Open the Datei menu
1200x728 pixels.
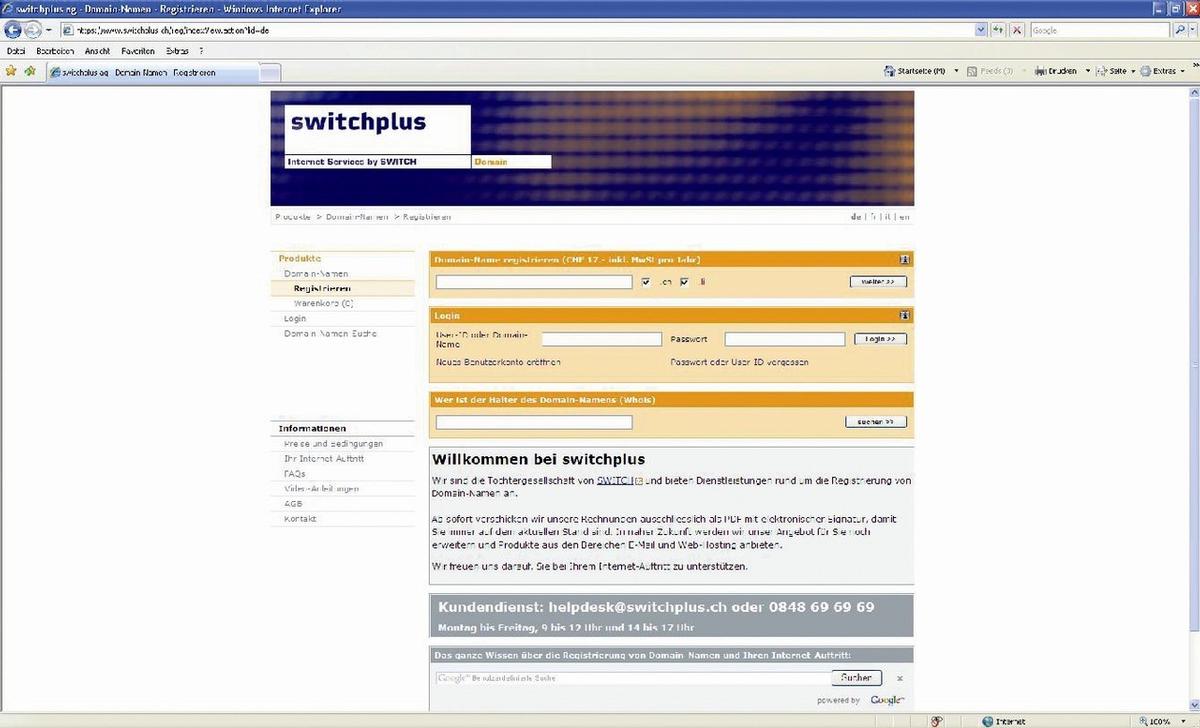coord(16,51)
